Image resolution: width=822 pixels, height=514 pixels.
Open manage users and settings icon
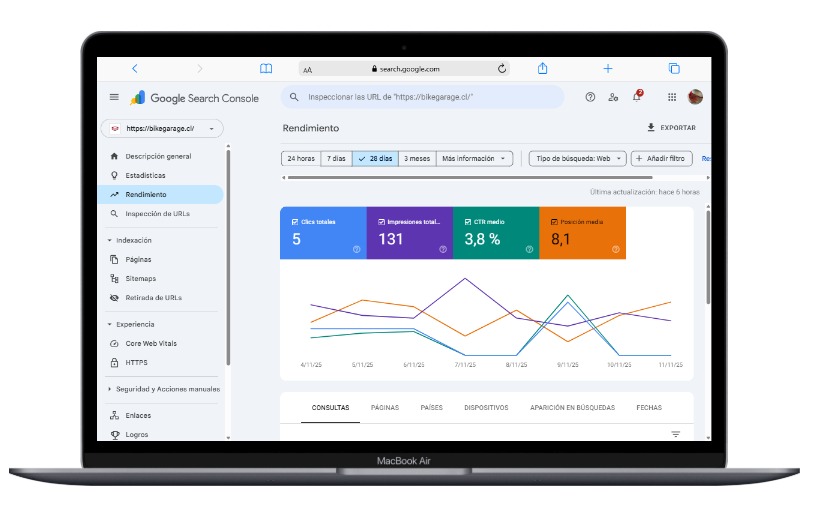tap(613, 97)
